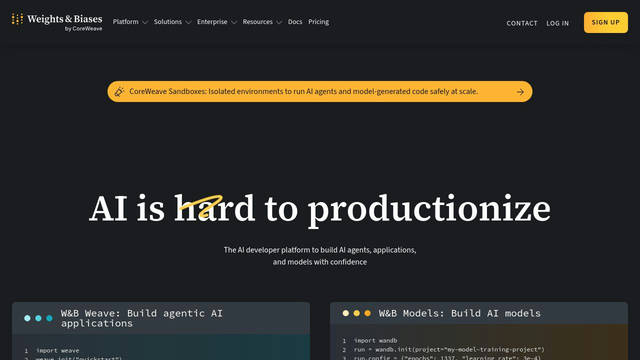Click the CONTACT link
The height and width of the screenshot is (360, 640).
[522, 23]
